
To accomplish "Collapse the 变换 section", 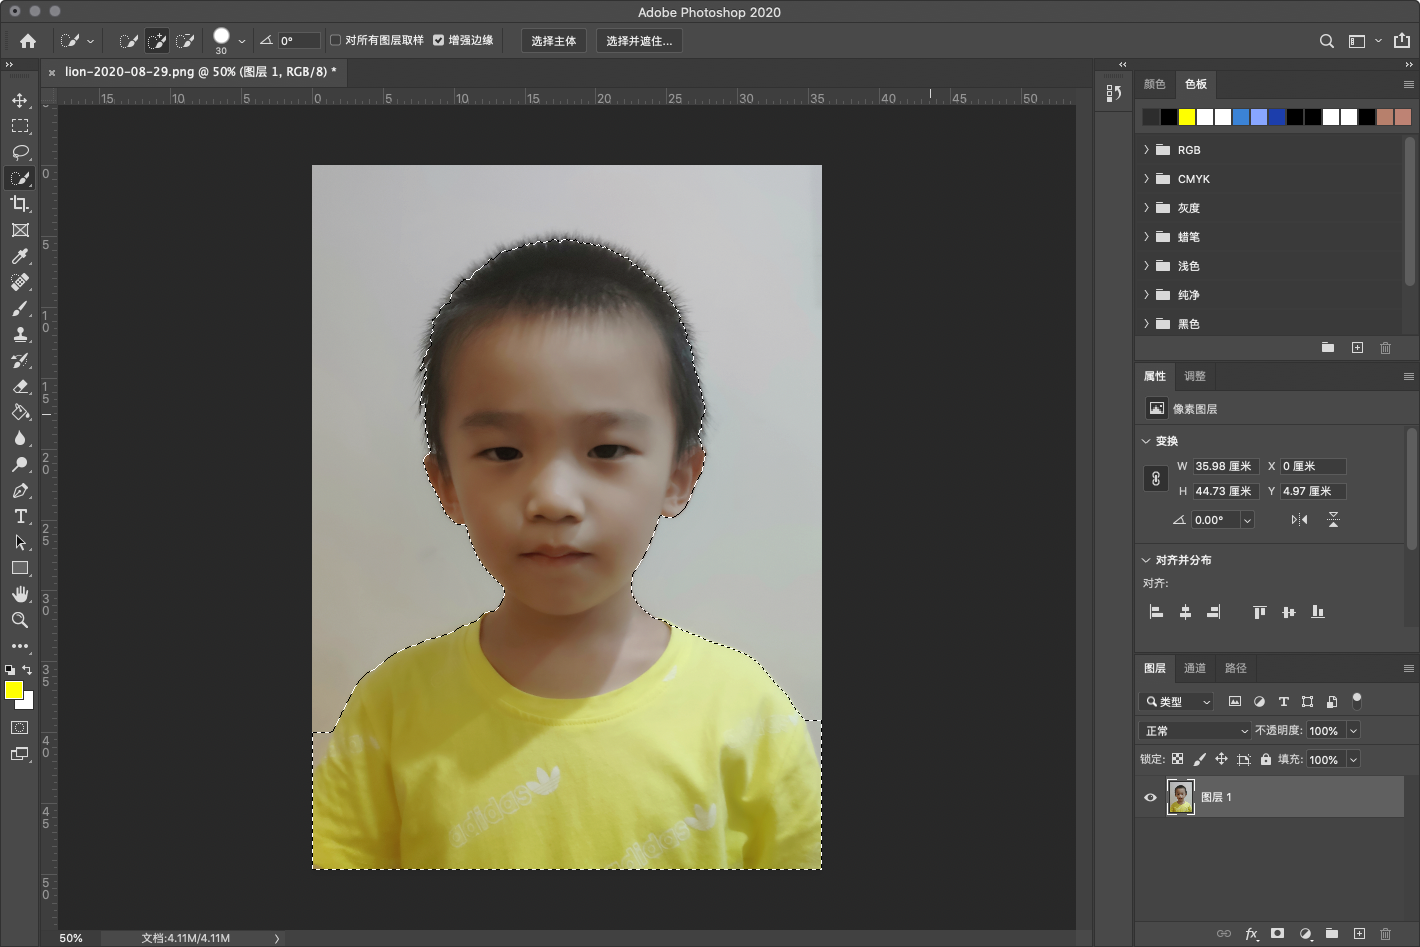I will pyautogui.click(x=1146, y=441).
